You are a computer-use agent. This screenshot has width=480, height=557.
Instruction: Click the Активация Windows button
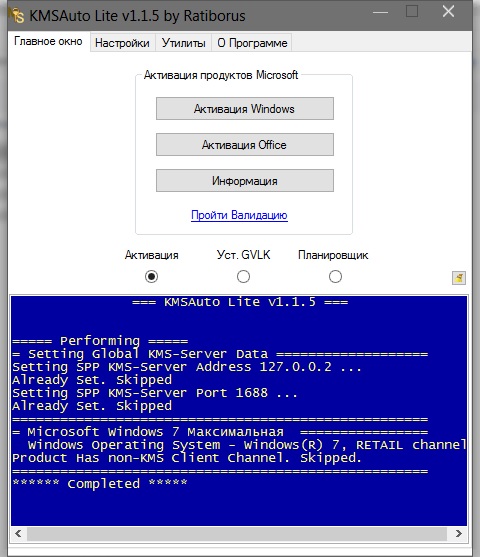(x=245, y=109)
